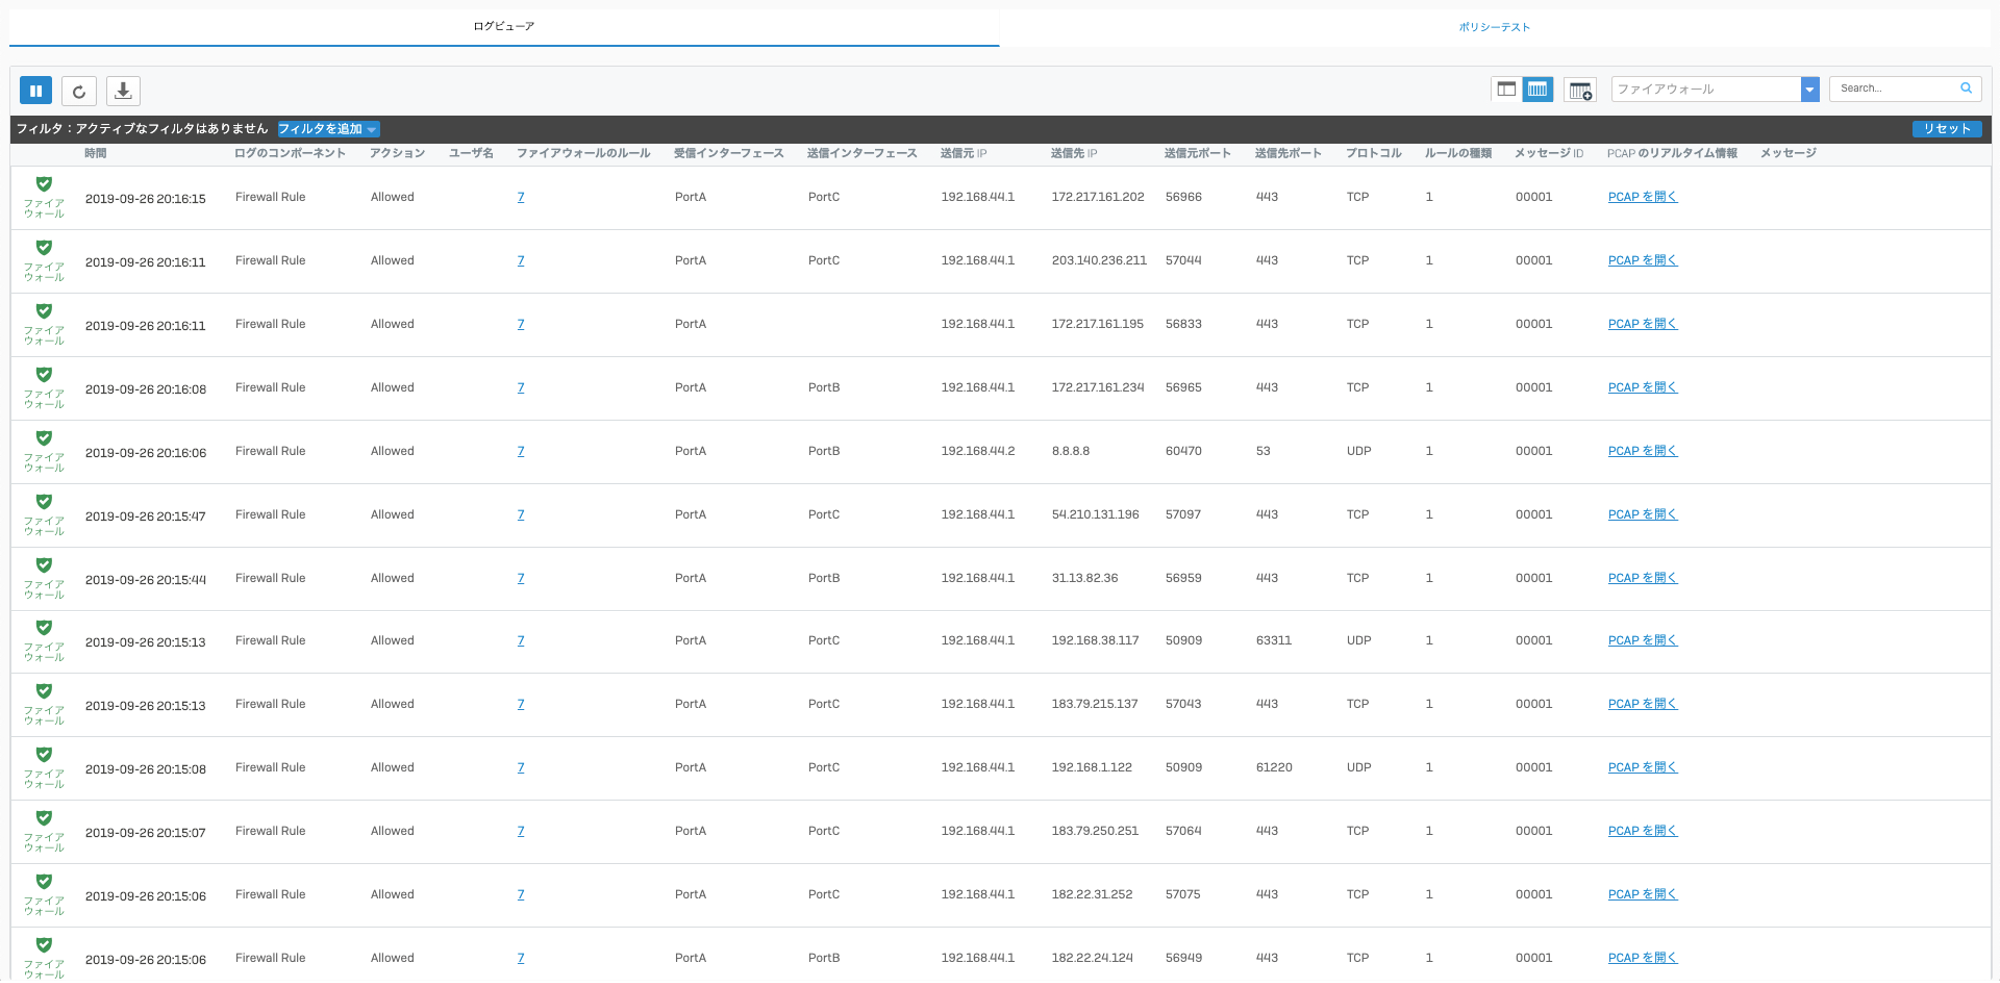Image resolution: width=2000 pixels, height=983 pixels.
Task: Open firewall rule 7 in 183.79.215.137 row
Action: [521, 704]
